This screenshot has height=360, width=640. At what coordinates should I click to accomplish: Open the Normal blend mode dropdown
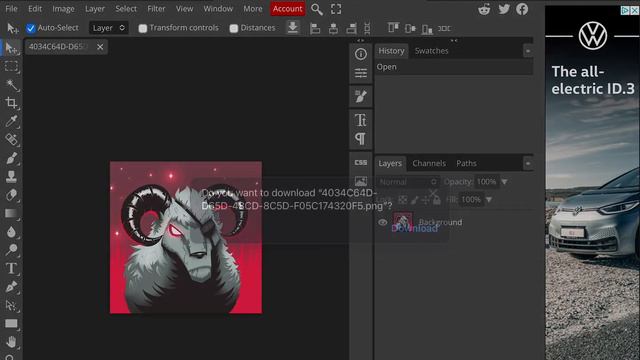point(407,182)
